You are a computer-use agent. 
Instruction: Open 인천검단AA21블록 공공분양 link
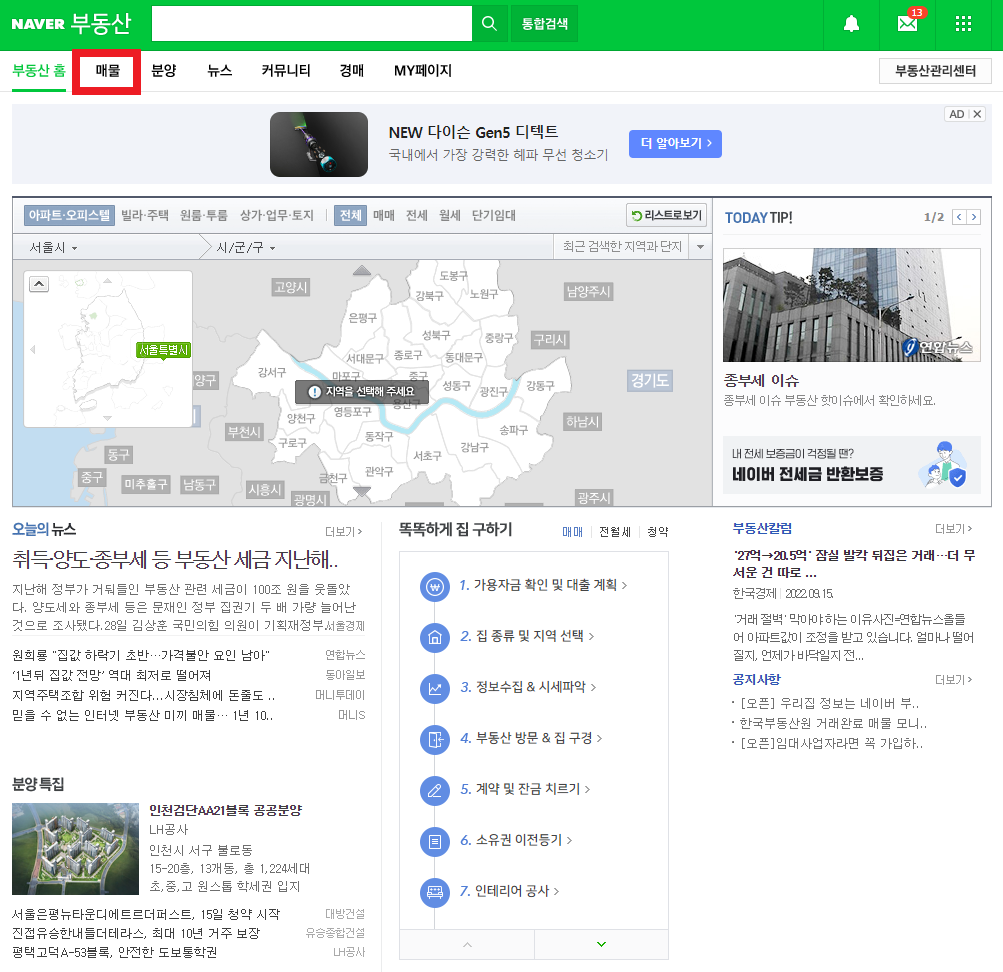pos(225,811)
